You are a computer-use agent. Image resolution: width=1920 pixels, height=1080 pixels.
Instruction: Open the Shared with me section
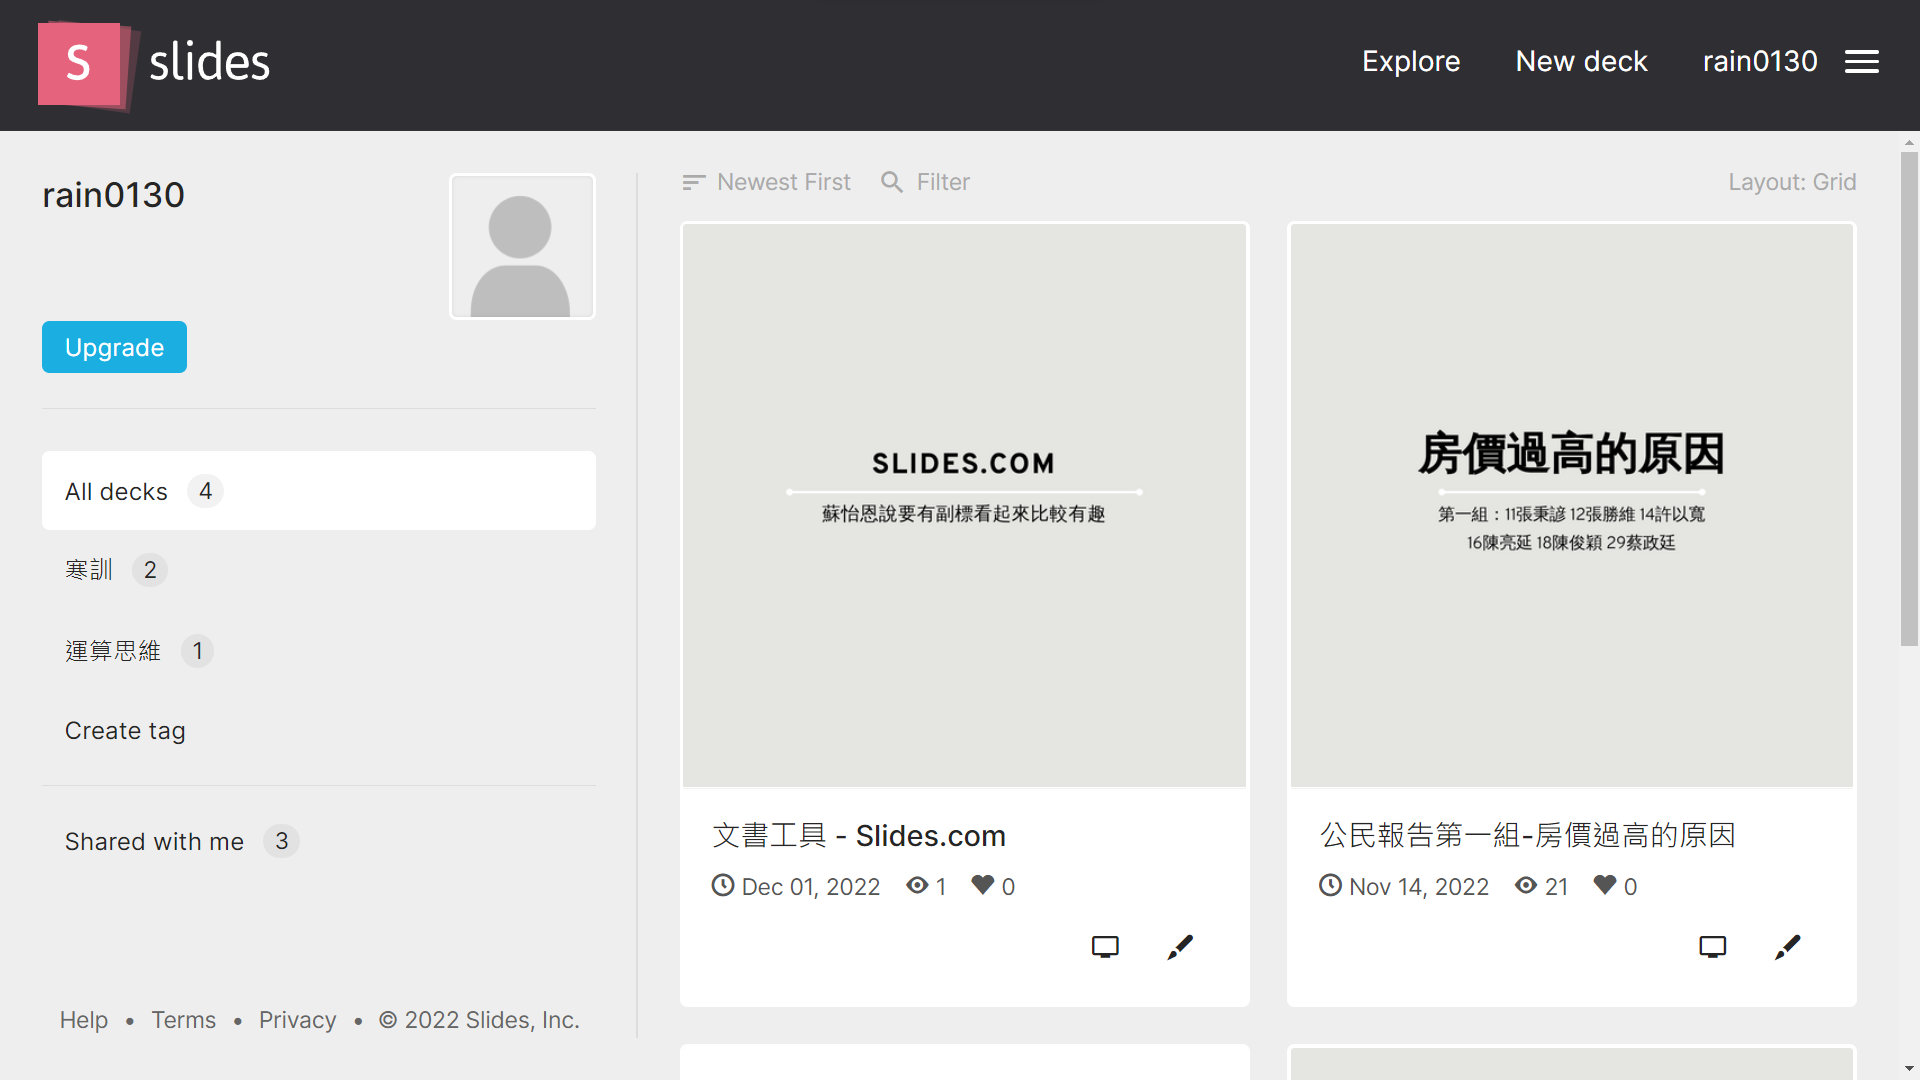pos(155,842)
